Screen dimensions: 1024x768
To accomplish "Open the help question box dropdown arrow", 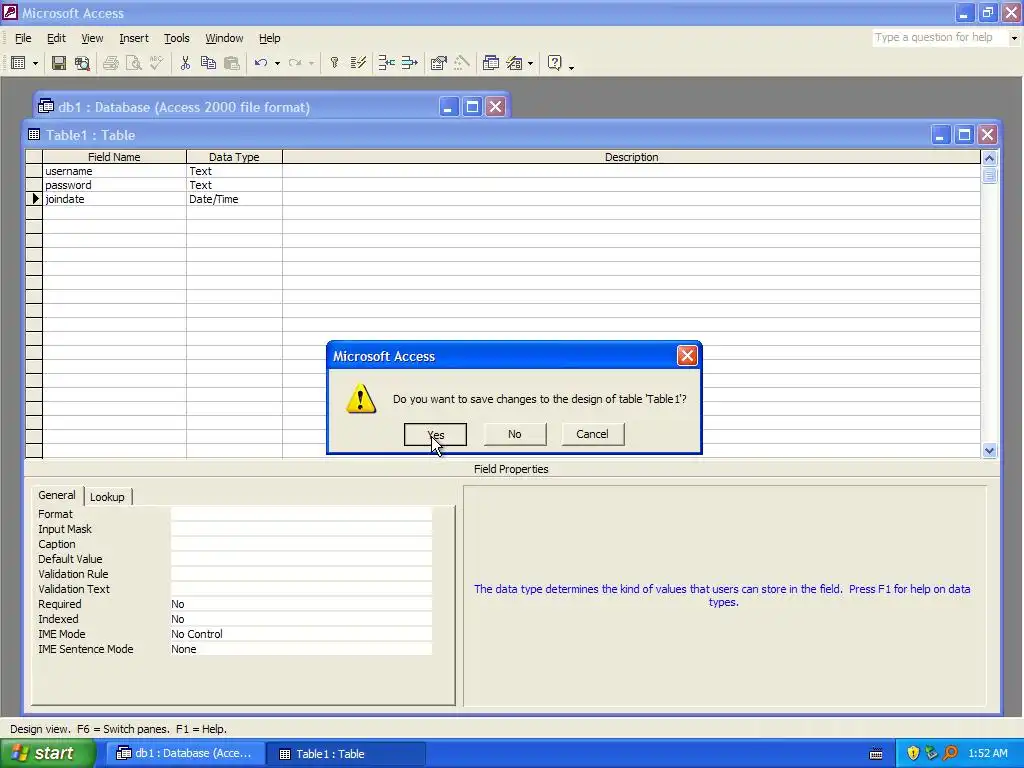I will [x=1014, y=38].
